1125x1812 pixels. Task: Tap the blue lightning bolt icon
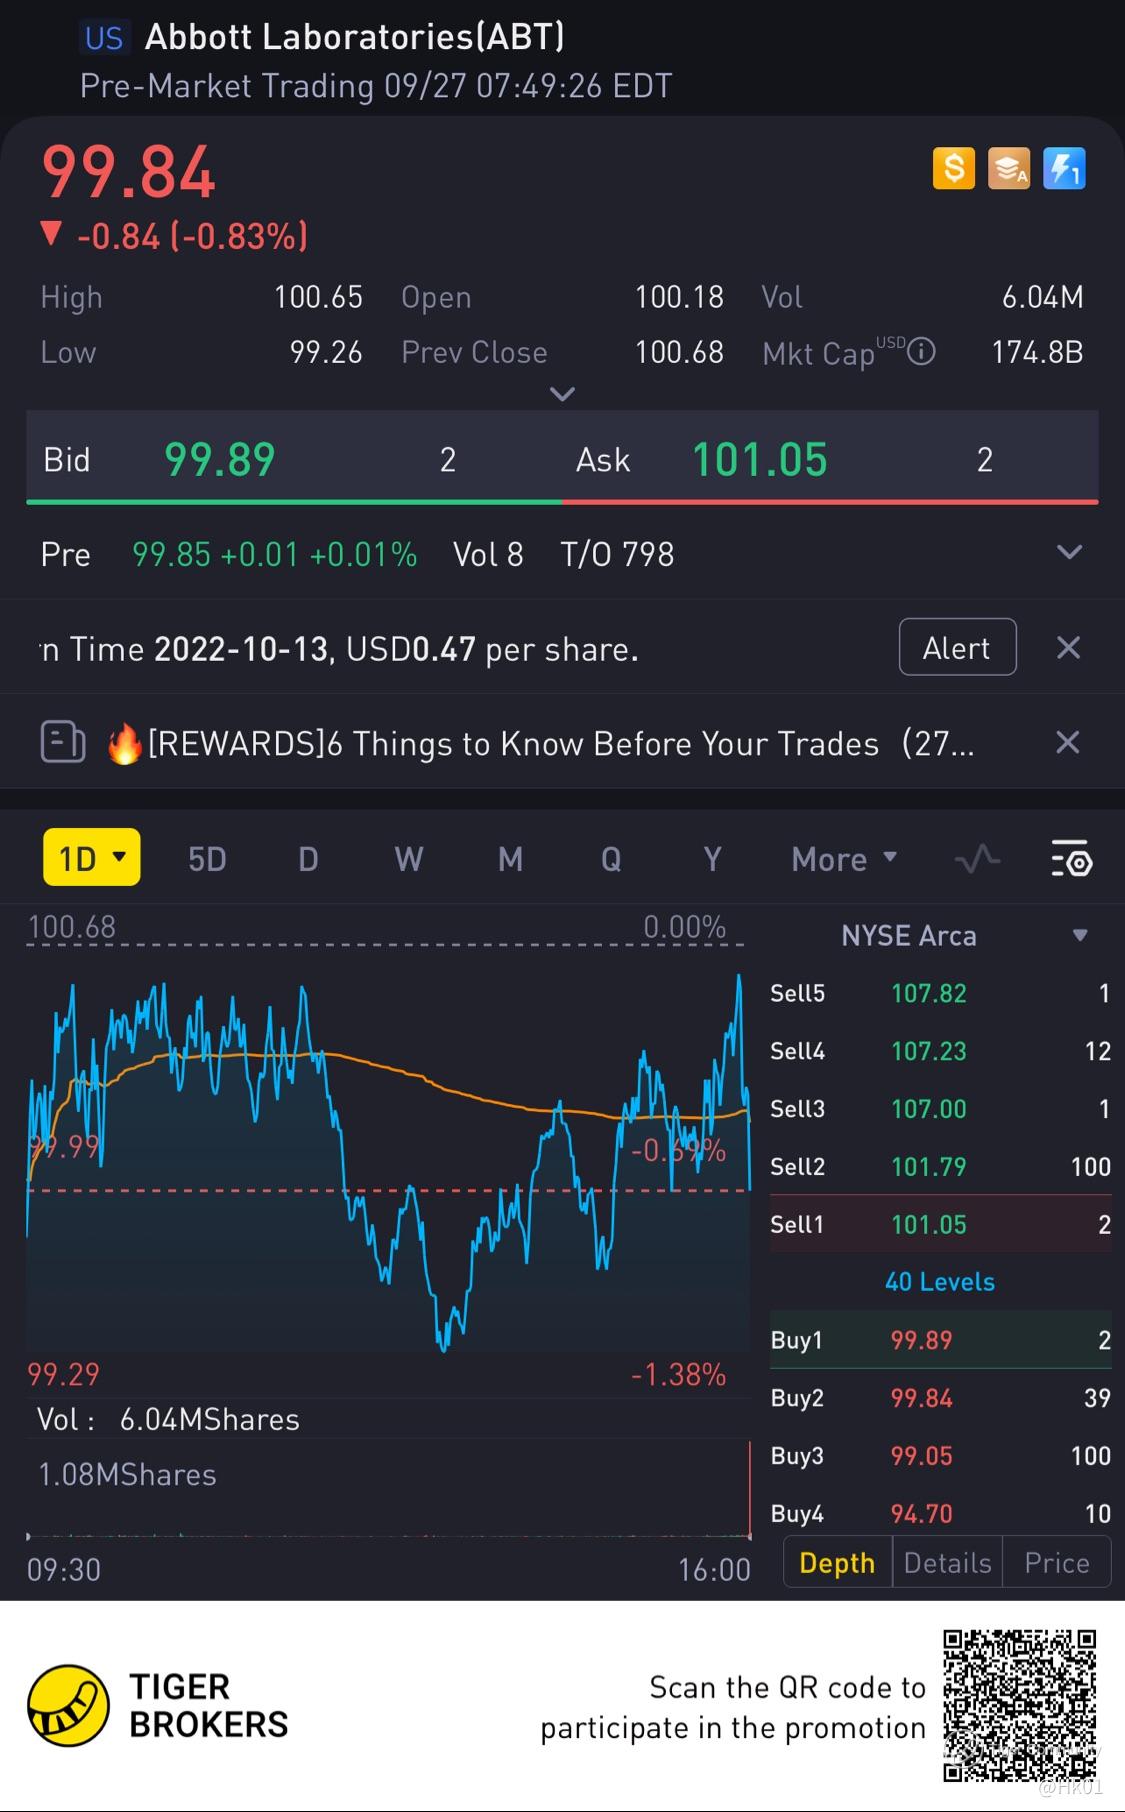[1064, 168]
